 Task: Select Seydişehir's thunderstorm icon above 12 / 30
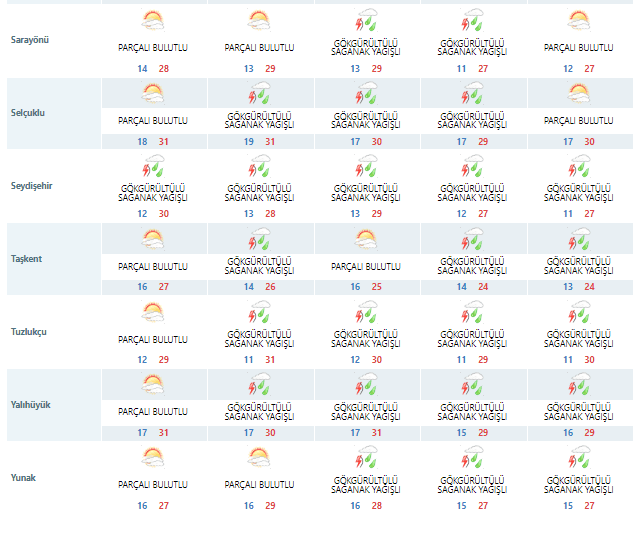152,167
